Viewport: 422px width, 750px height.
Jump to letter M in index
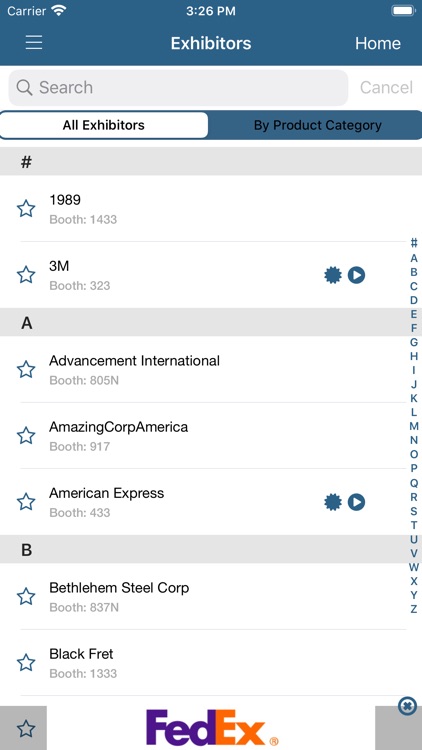pos(414,426)
